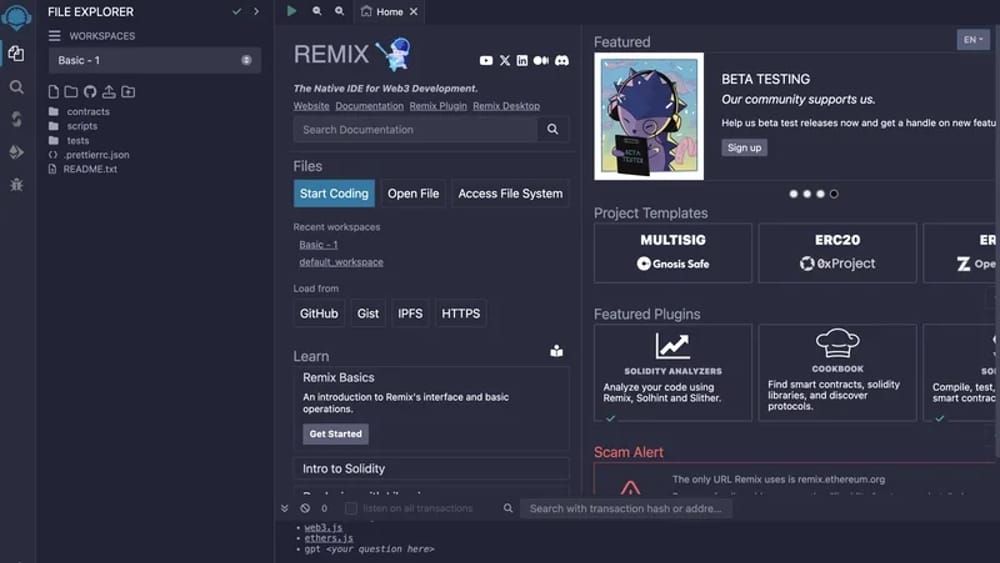The image size is (1000, 563).
Task: Close the Home tab
Action: point(414,11)
